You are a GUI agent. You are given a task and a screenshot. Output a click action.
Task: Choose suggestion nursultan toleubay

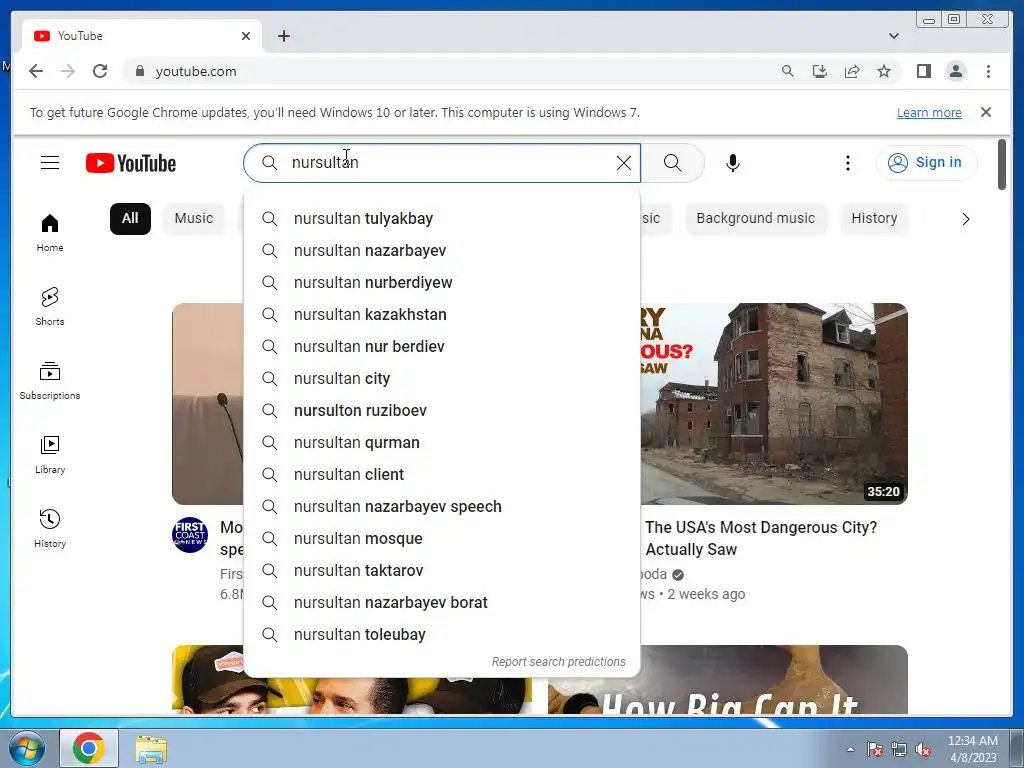click(x=441, y=635)
